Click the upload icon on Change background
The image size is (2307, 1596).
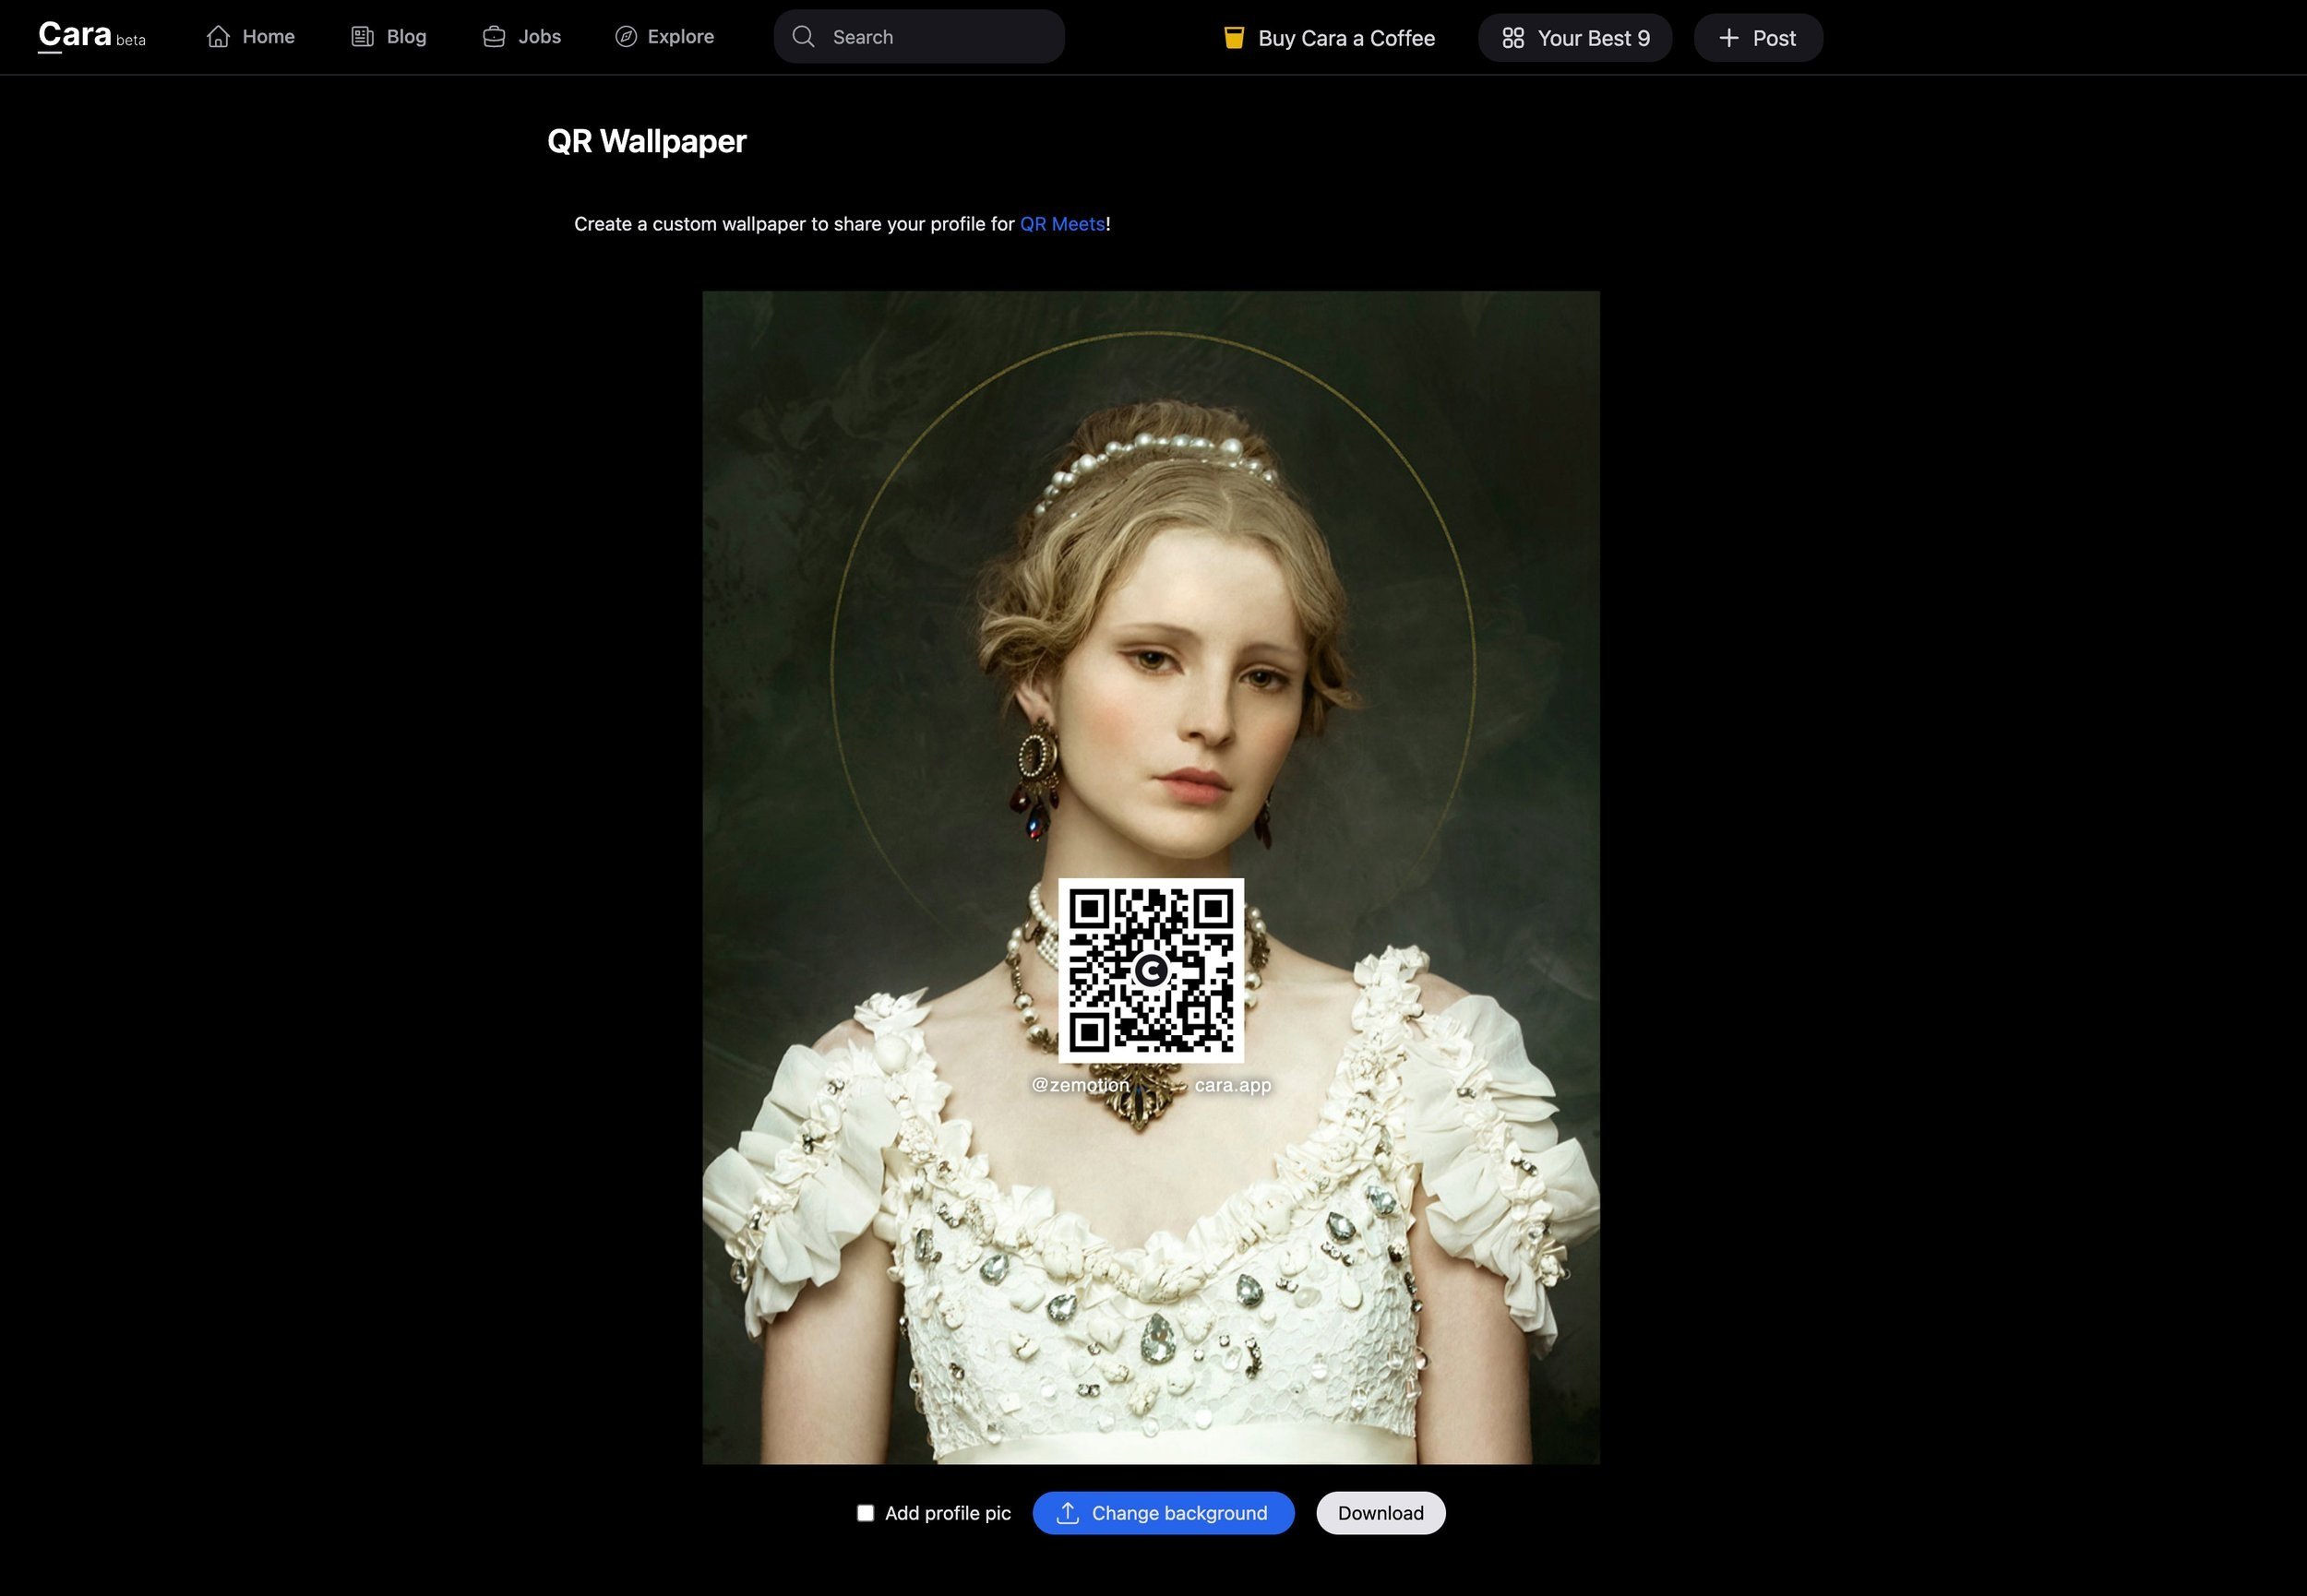coord(1068,1513)
